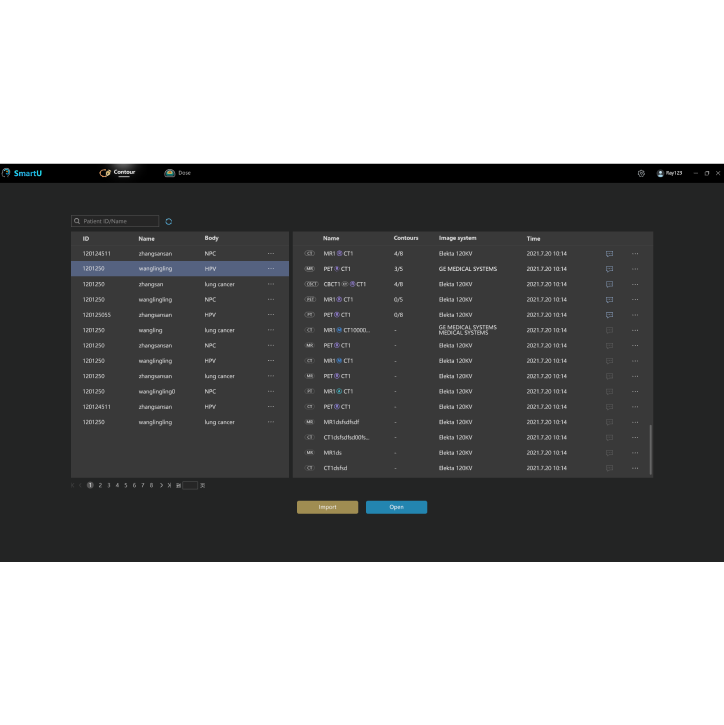Click the comment icon on the 3/5 contours row

point(609,269)
